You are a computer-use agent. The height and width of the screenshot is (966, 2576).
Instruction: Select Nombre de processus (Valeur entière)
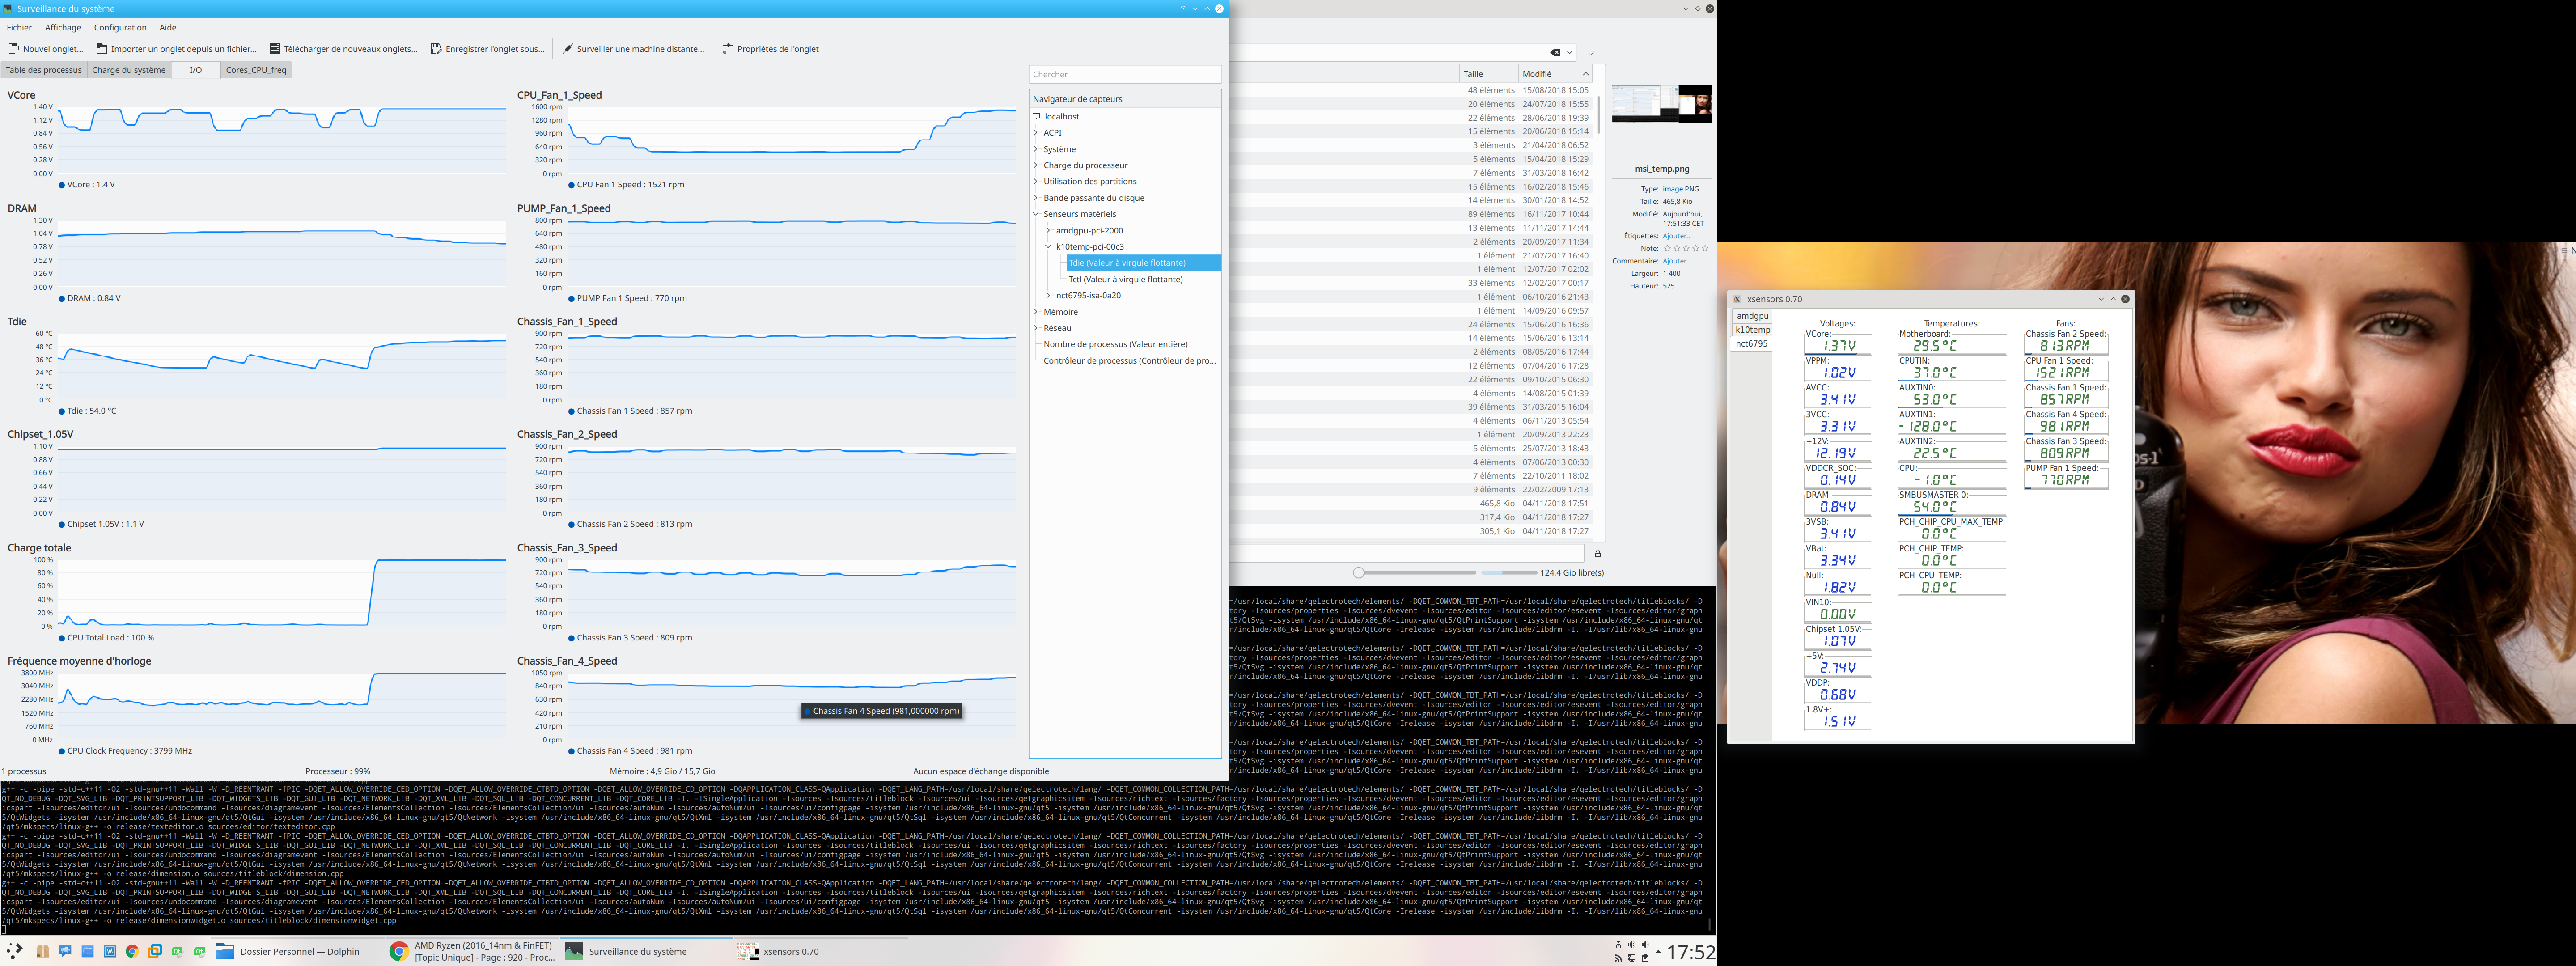[x=1115, y=345]
